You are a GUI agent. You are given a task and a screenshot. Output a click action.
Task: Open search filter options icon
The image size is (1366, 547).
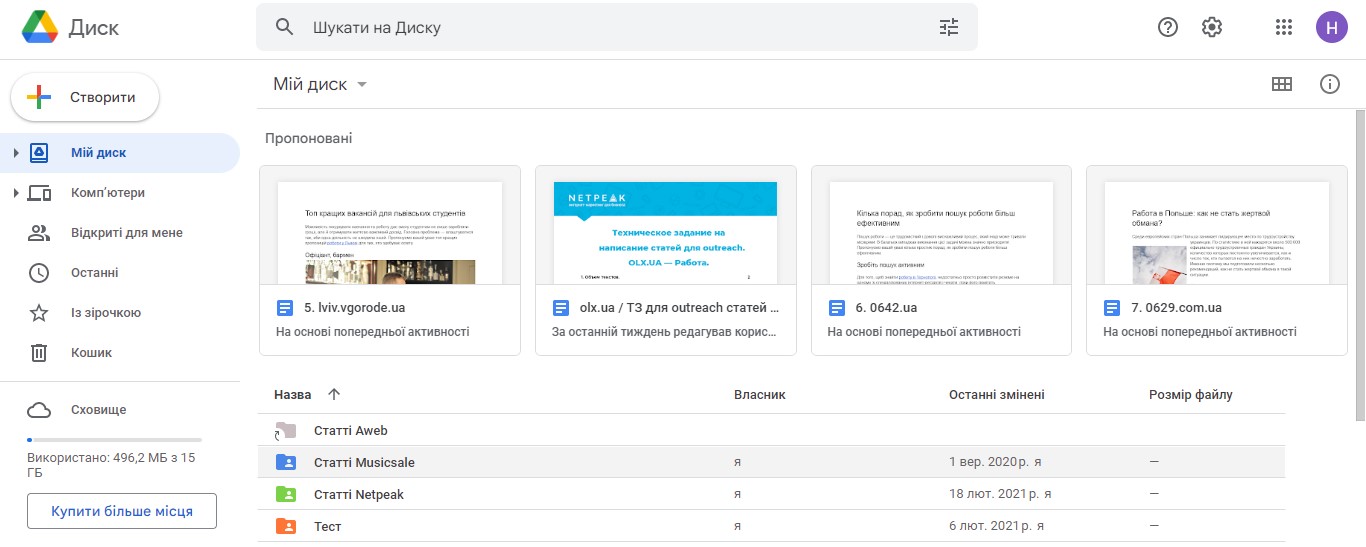pos(949,27)
